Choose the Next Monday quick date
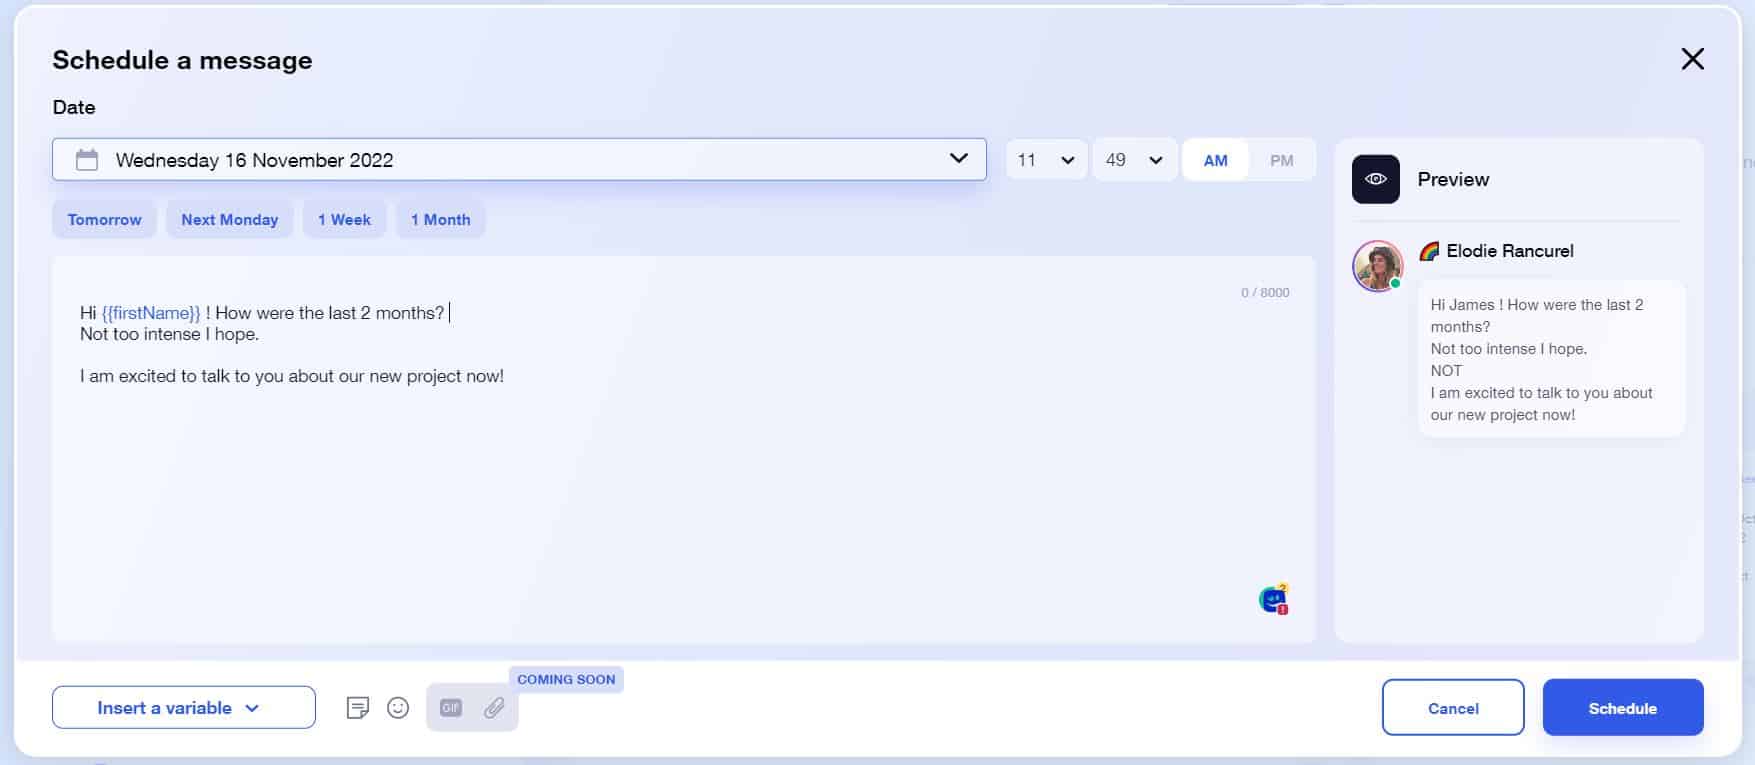1755x765 pixels. (229, 219)
